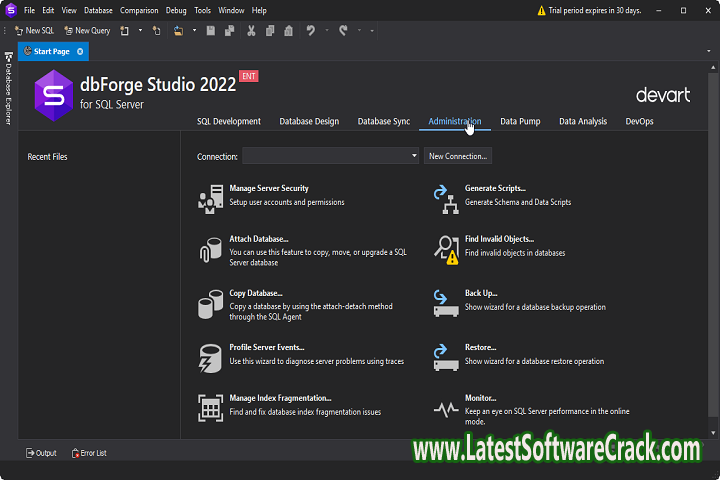Expand the Connection dropdown list

tap(414, 156)
